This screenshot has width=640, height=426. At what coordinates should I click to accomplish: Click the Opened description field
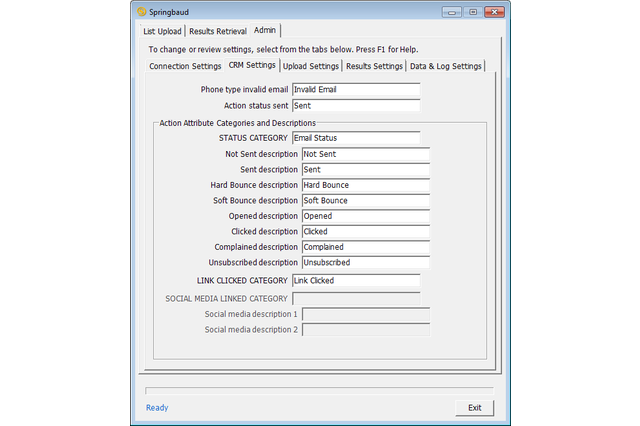(x=365, y=216)
